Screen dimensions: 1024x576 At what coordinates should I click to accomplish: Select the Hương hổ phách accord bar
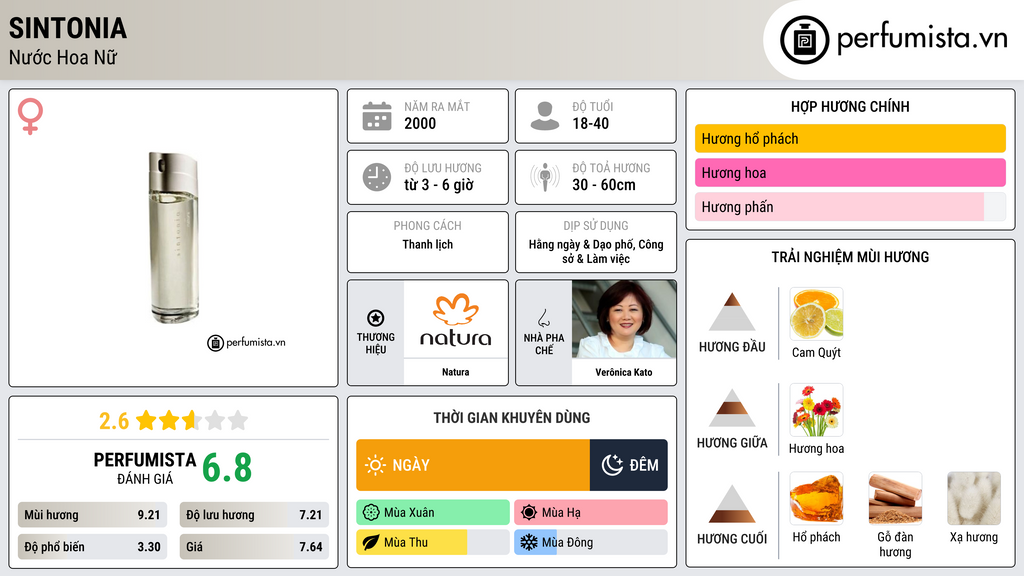(850, 138)
